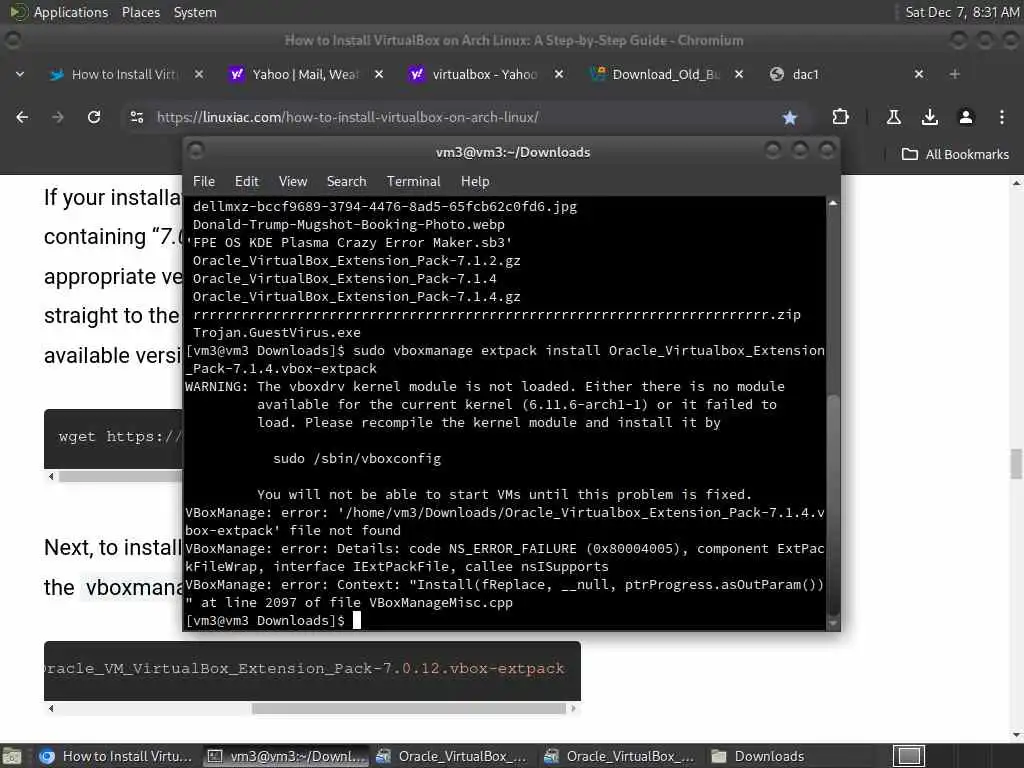Click the 'sudo /sbin/vboxconfig' line in terminal
Viewport: 1024px width, 768px height.
coord(357,459)
